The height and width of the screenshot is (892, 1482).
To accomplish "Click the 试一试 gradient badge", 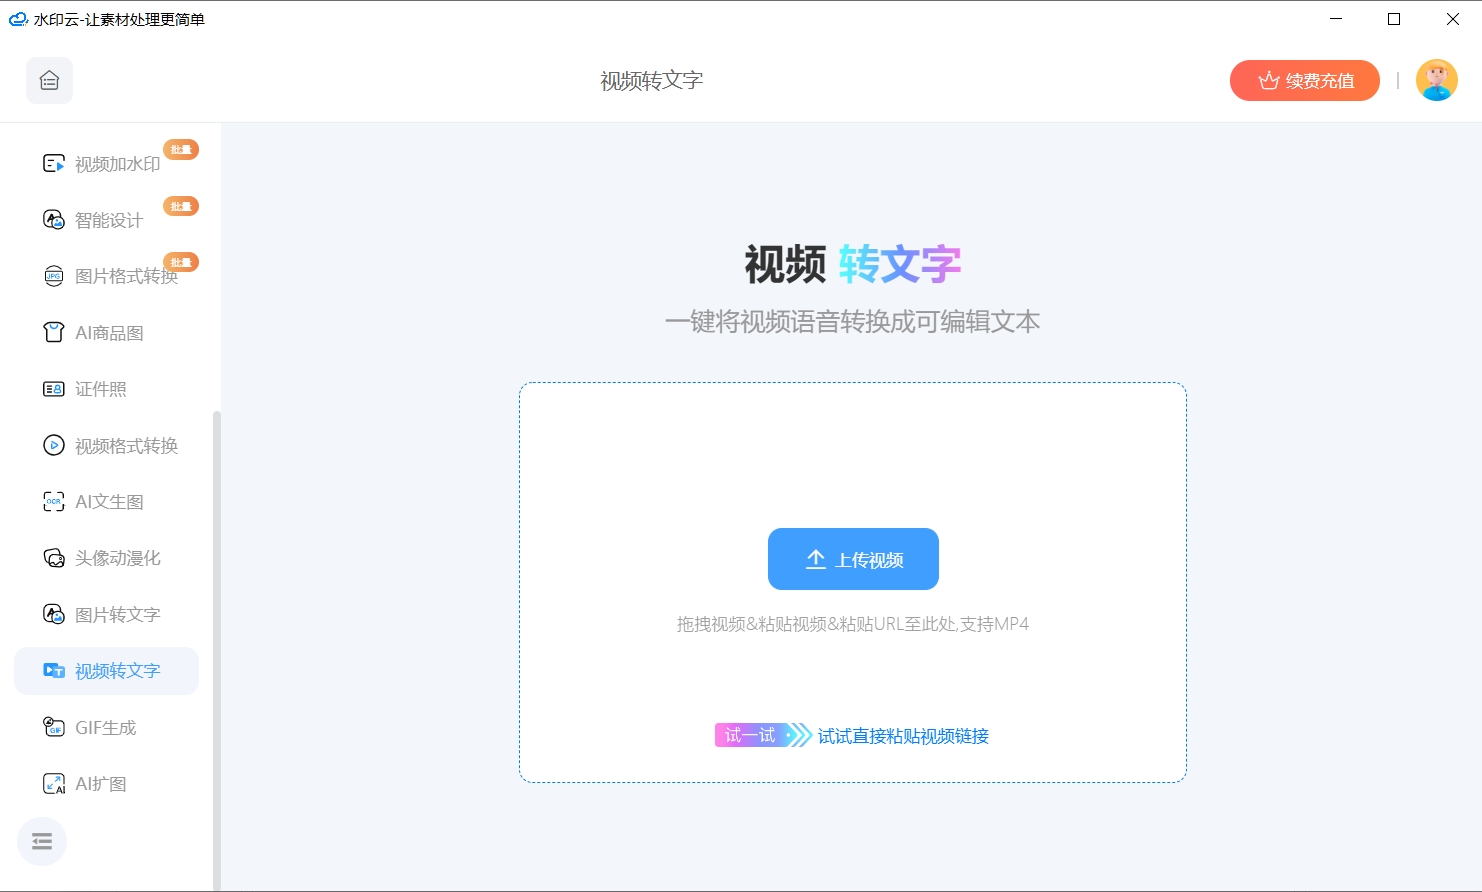I will 750,736.
